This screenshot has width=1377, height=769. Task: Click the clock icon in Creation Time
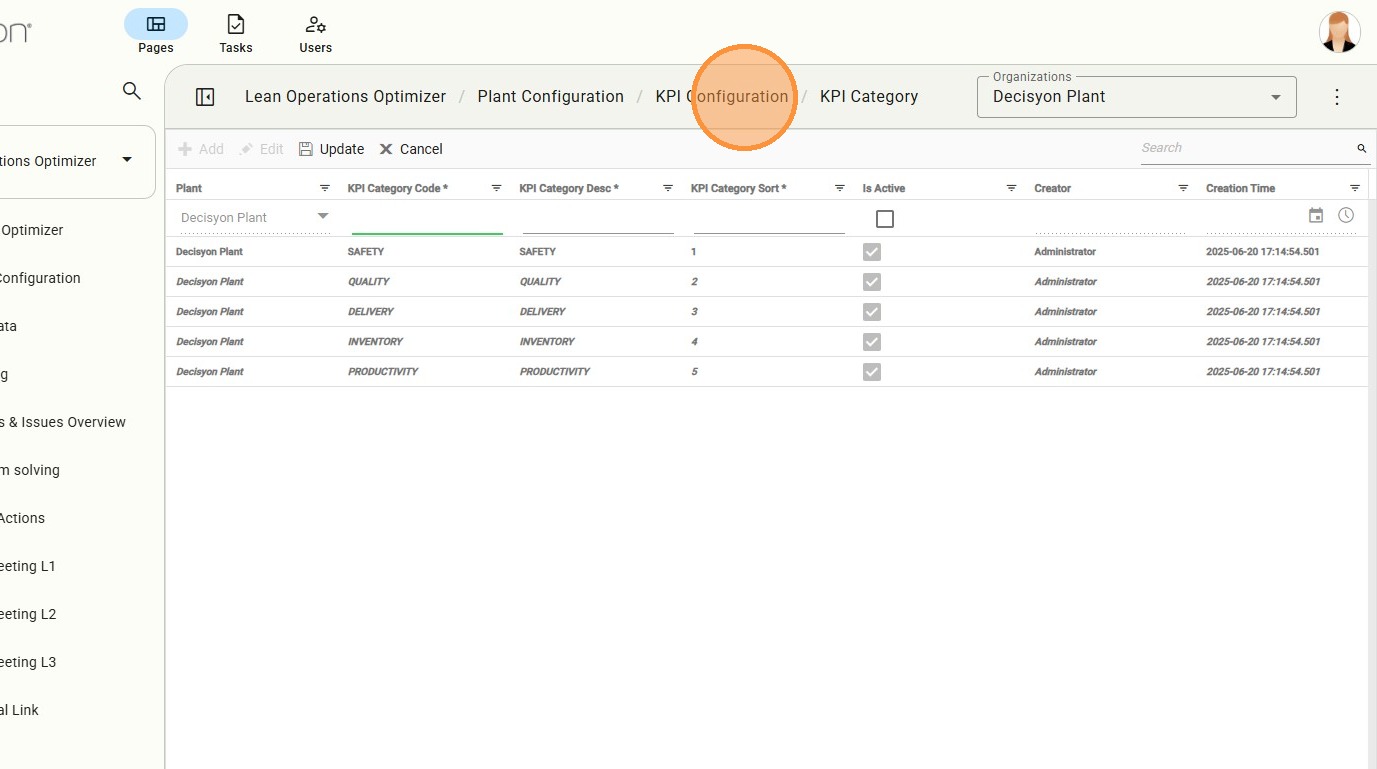tap(1346, 216)
